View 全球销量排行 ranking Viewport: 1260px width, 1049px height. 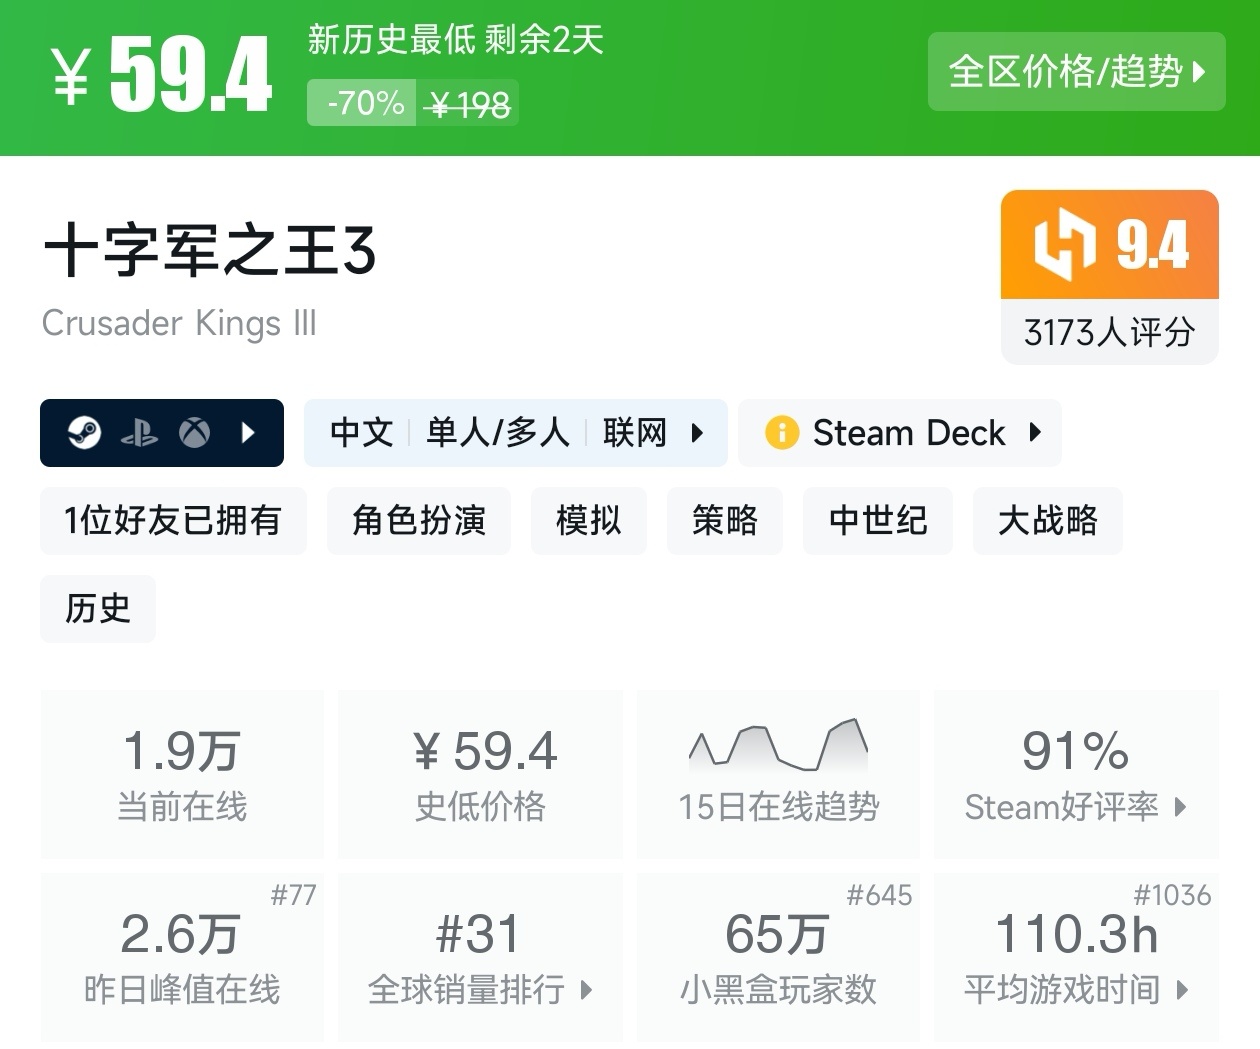coord(480,990)
